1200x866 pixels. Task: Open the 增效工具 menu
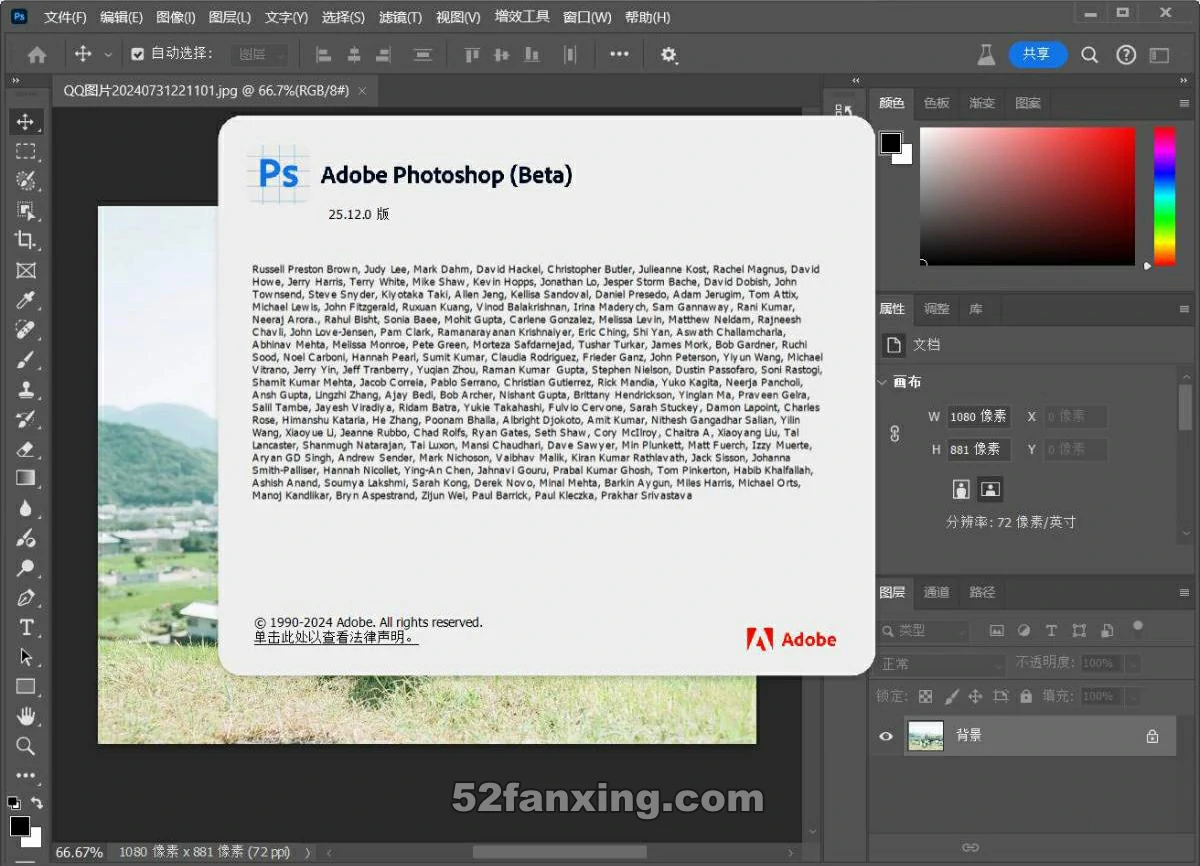522,17
